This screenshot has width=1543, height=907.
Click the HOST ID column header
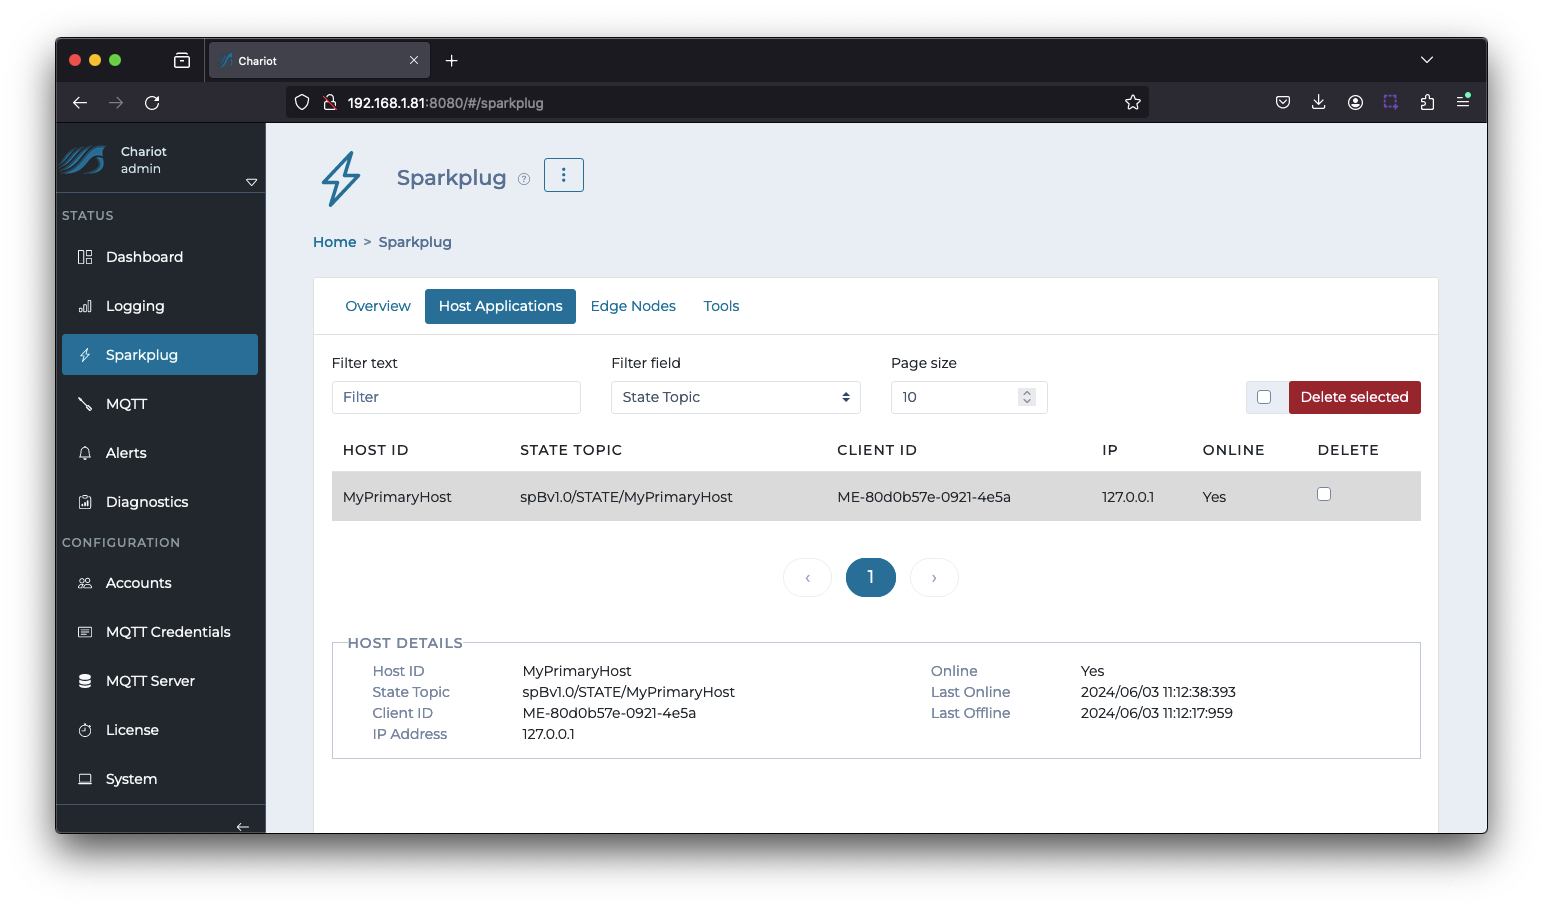[x=375, y=450]
